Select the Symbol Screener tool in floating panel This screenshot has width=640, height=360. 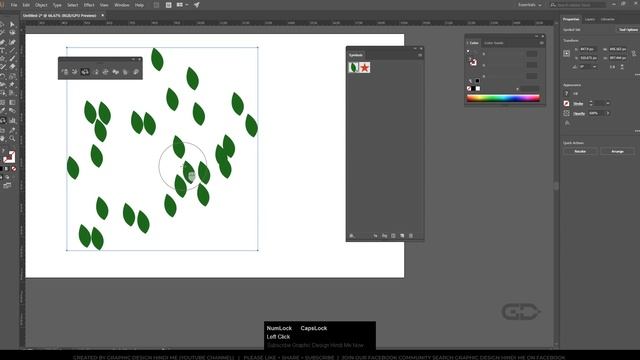[x=125, y=72]
